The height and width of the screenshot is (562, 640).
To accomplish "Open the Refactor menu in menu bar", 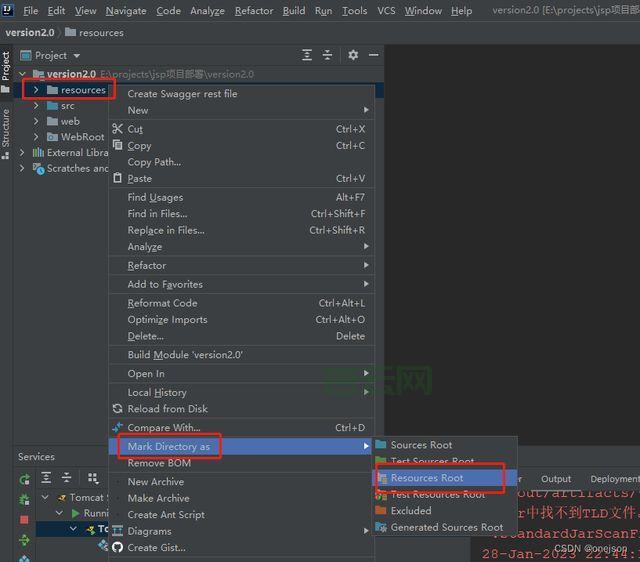I will click(x=253, y=11).
